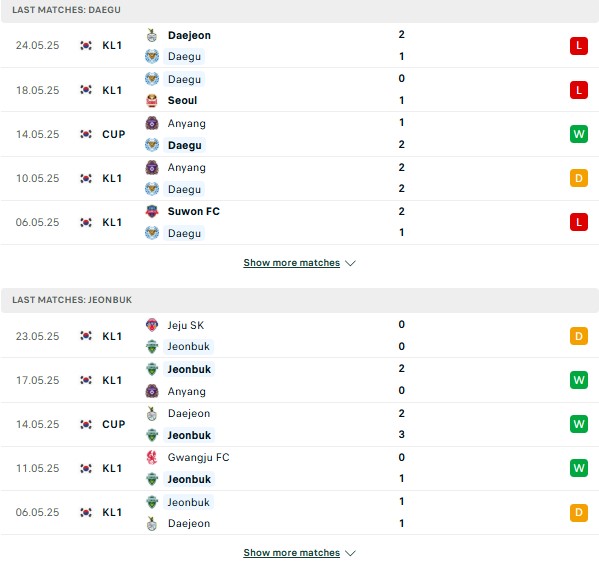Screen dimensions: 599x571
Task: Click the Daejeon team crest in 24.05.25 match
Action: [152, 35]
